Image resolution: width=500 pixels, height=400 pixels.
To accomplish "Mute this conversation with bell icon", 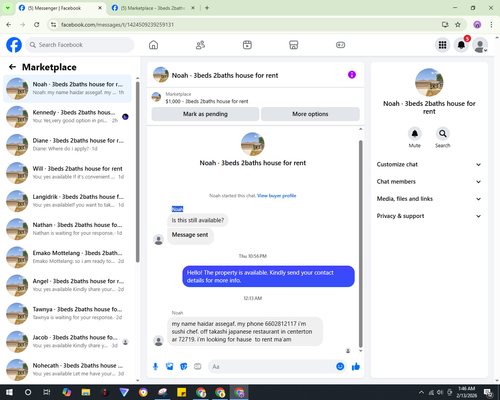I will 415,134.
